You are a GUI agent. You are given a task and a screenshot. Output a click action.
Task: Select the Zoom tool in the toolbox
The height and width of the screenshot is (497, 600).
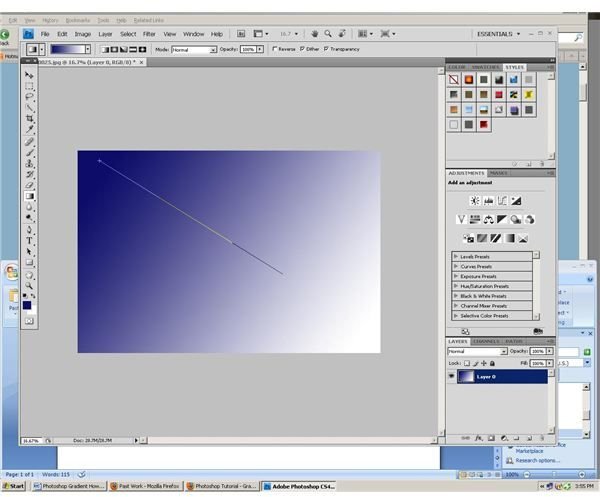click(x=29, y=285)
